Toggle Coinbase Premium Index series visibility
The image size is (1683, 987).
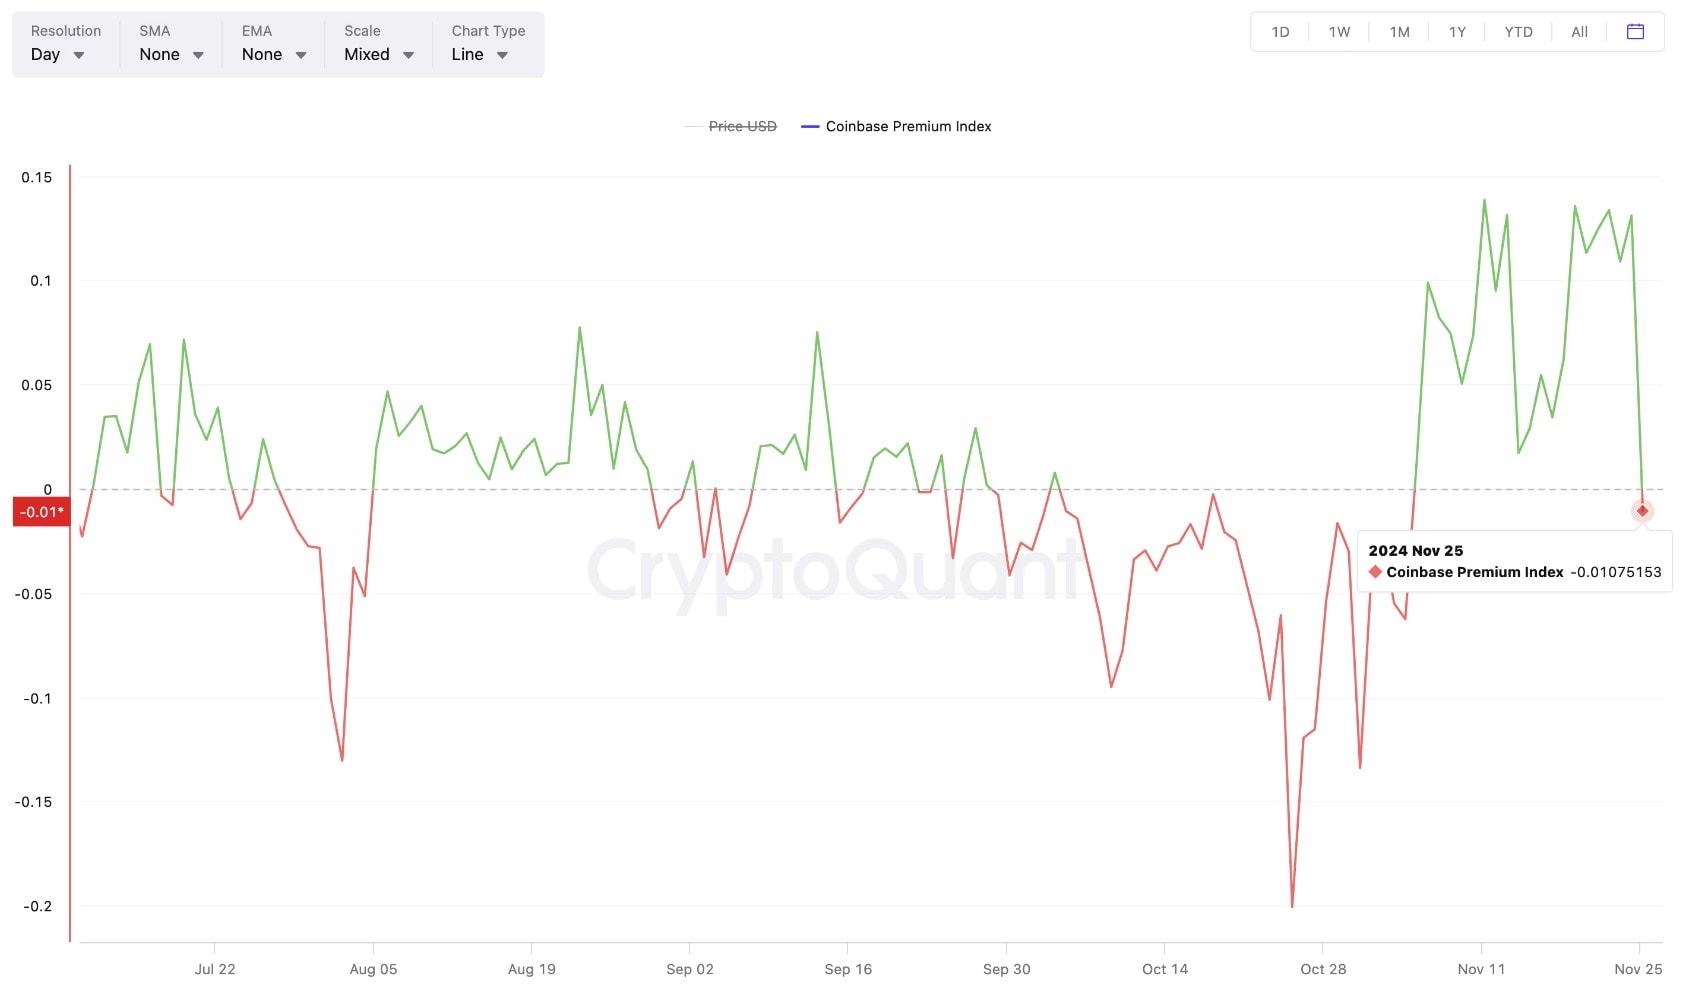[908, 127]
